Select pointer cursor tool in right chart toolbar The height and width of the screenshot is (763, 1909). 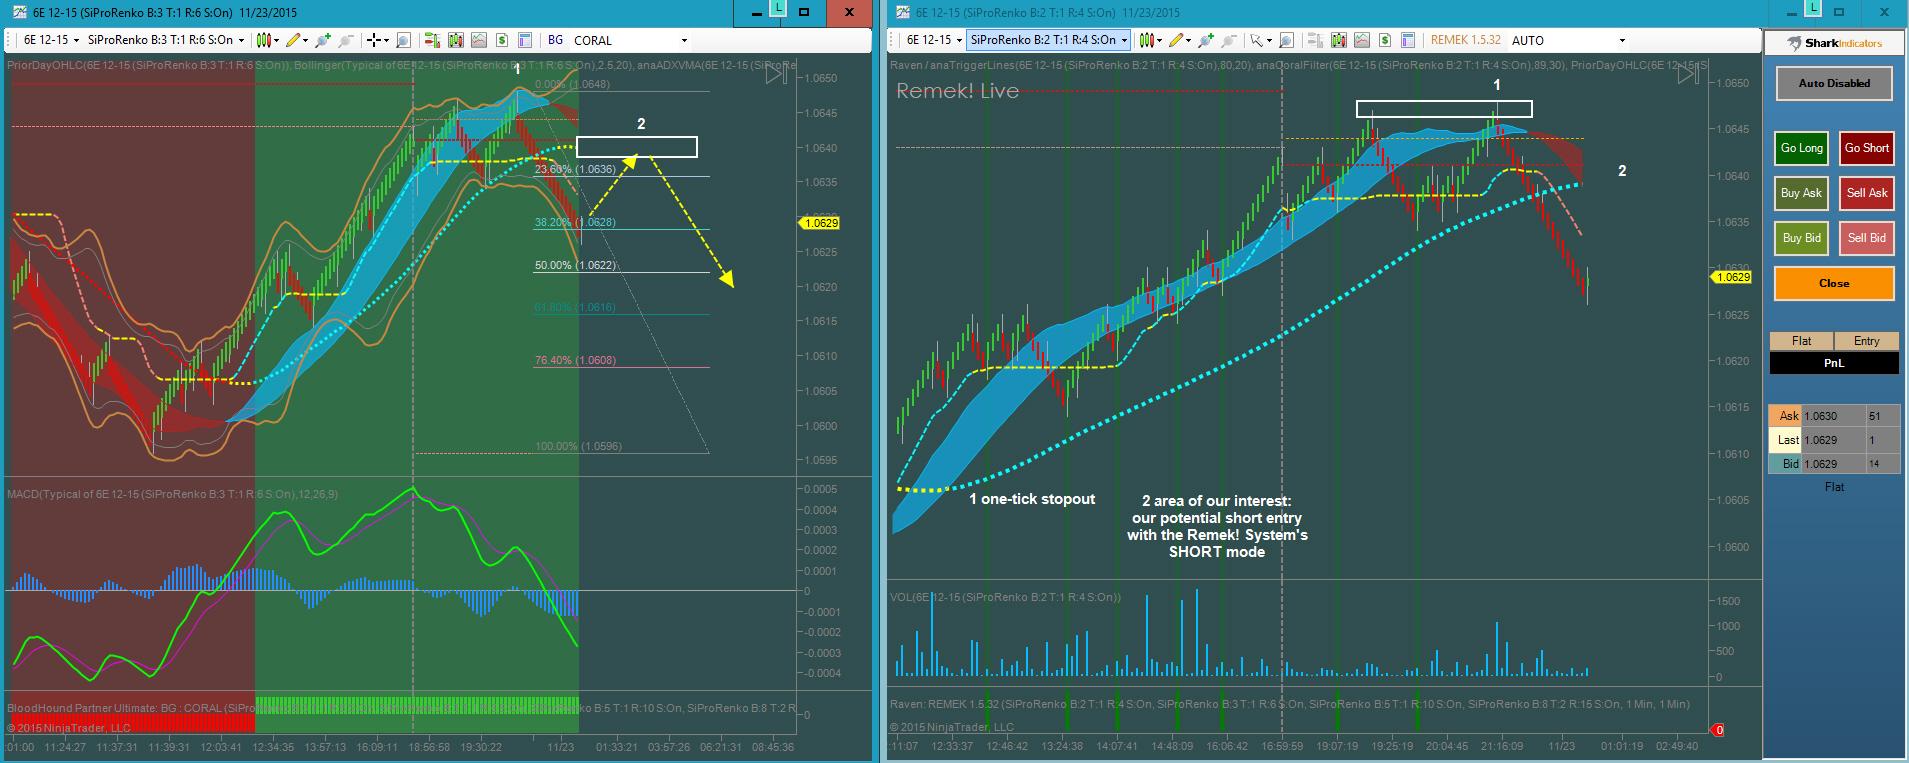[x=1256, y=40]
